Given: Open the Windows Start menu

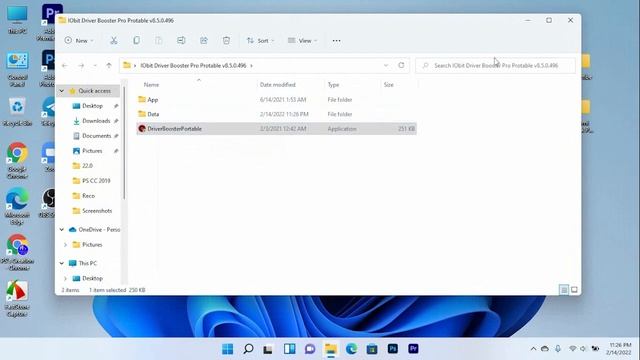Looking at the screenshot, I should coord(227,349).
